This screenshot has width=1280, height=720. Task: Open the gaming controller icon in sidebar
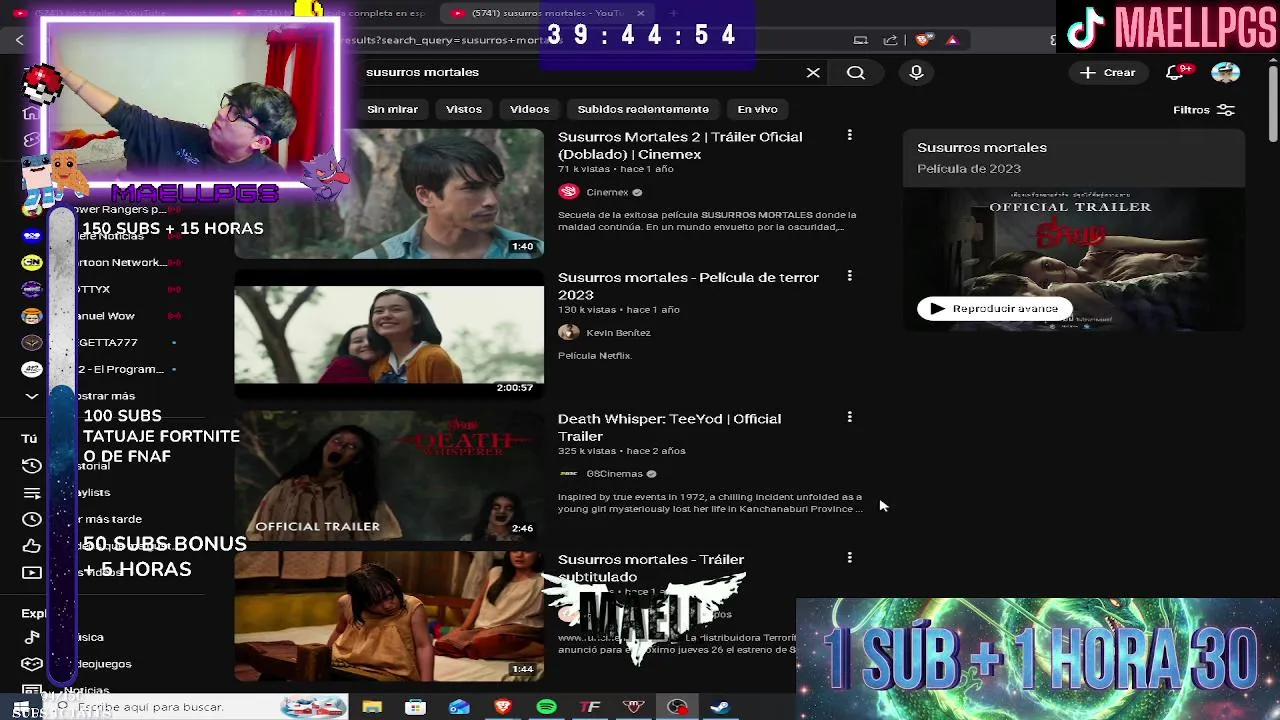click(32, 664)
